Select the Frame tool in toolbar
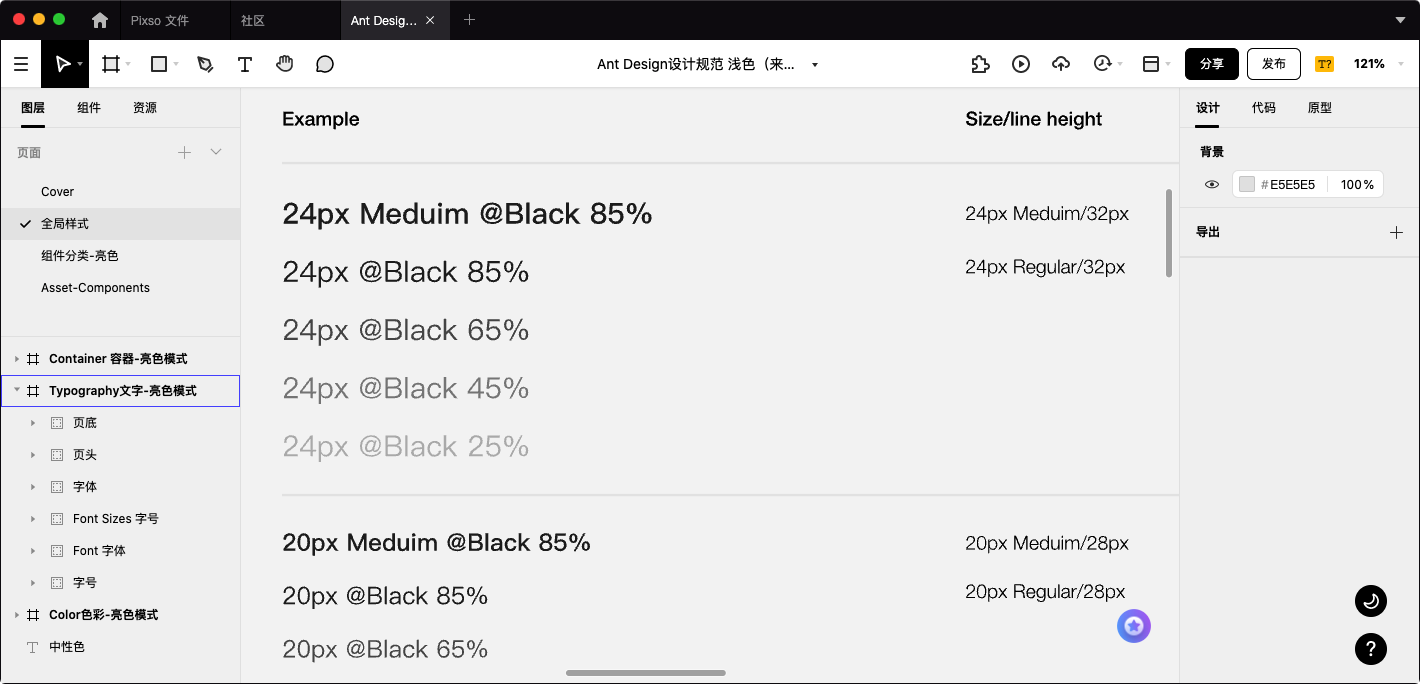This screenshot has width=1420, height=684. tap(111, 64)
